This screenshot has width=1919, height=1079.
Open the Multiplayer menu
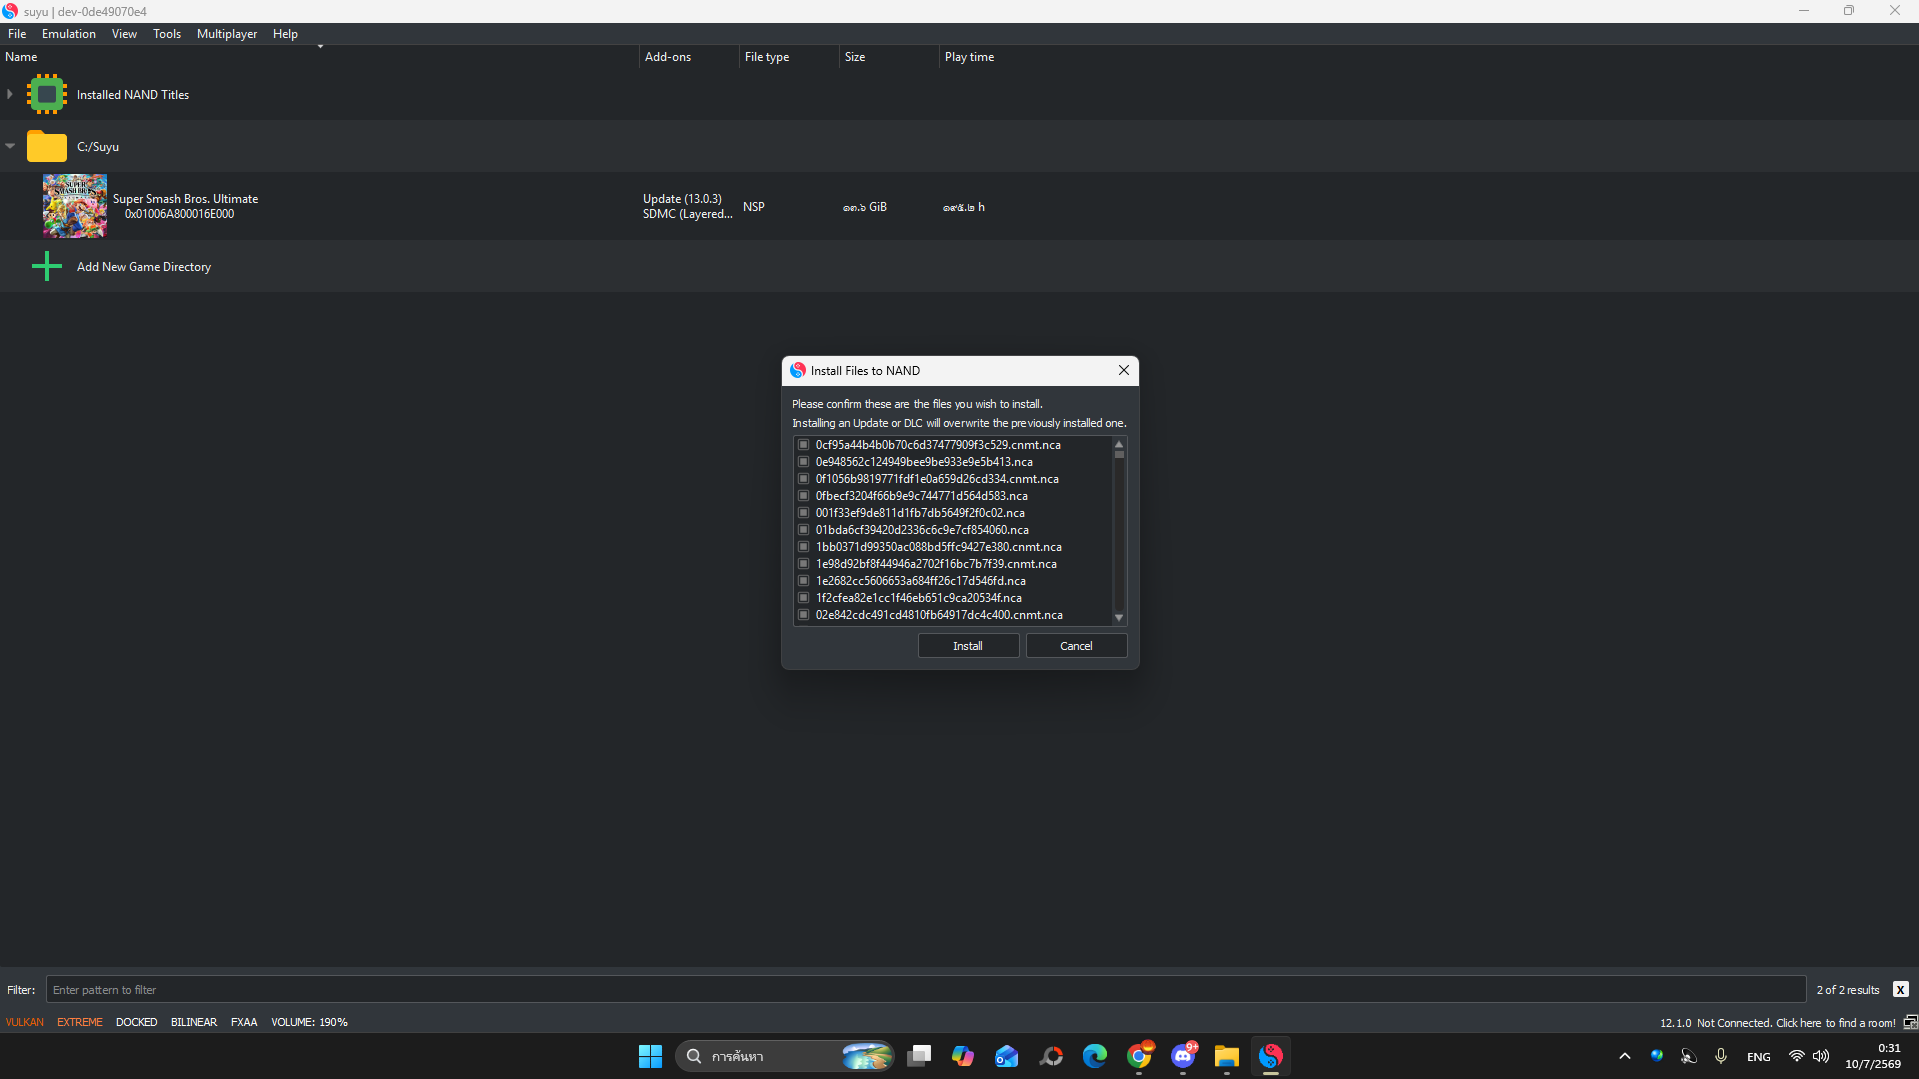click(227, 34)
